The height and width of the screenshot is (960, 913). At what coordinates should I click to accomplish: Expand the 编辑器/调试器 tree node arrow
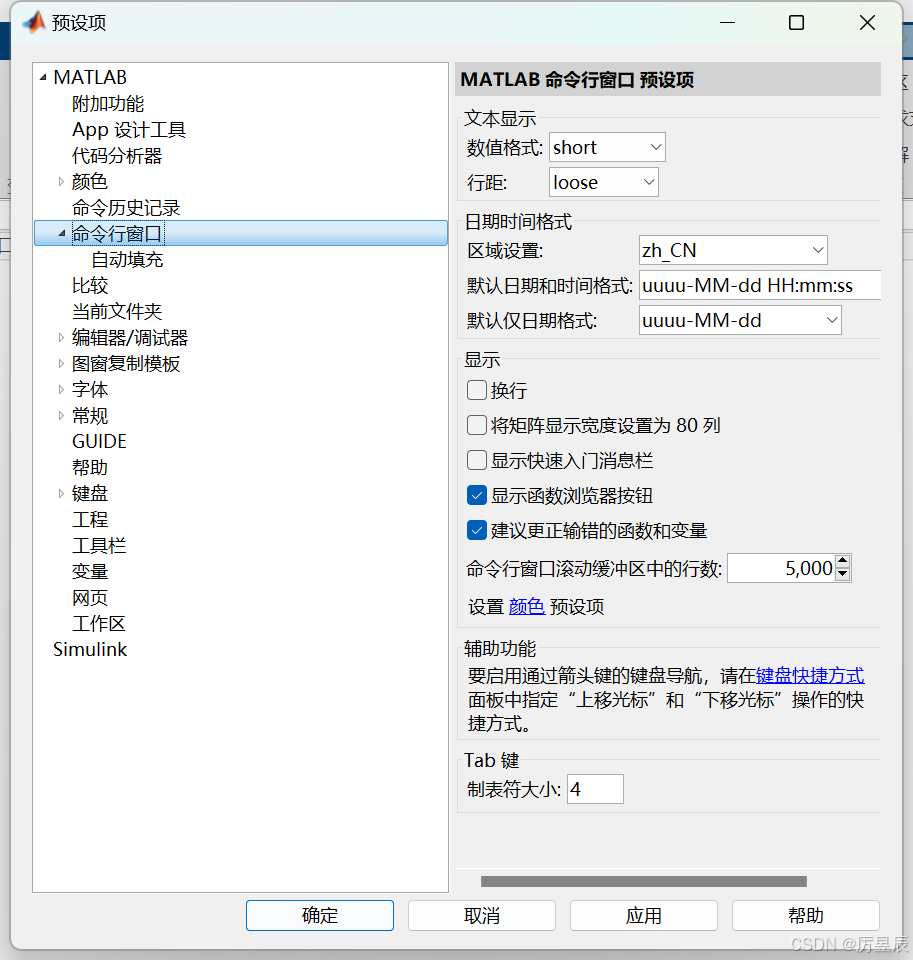[61, 337]
